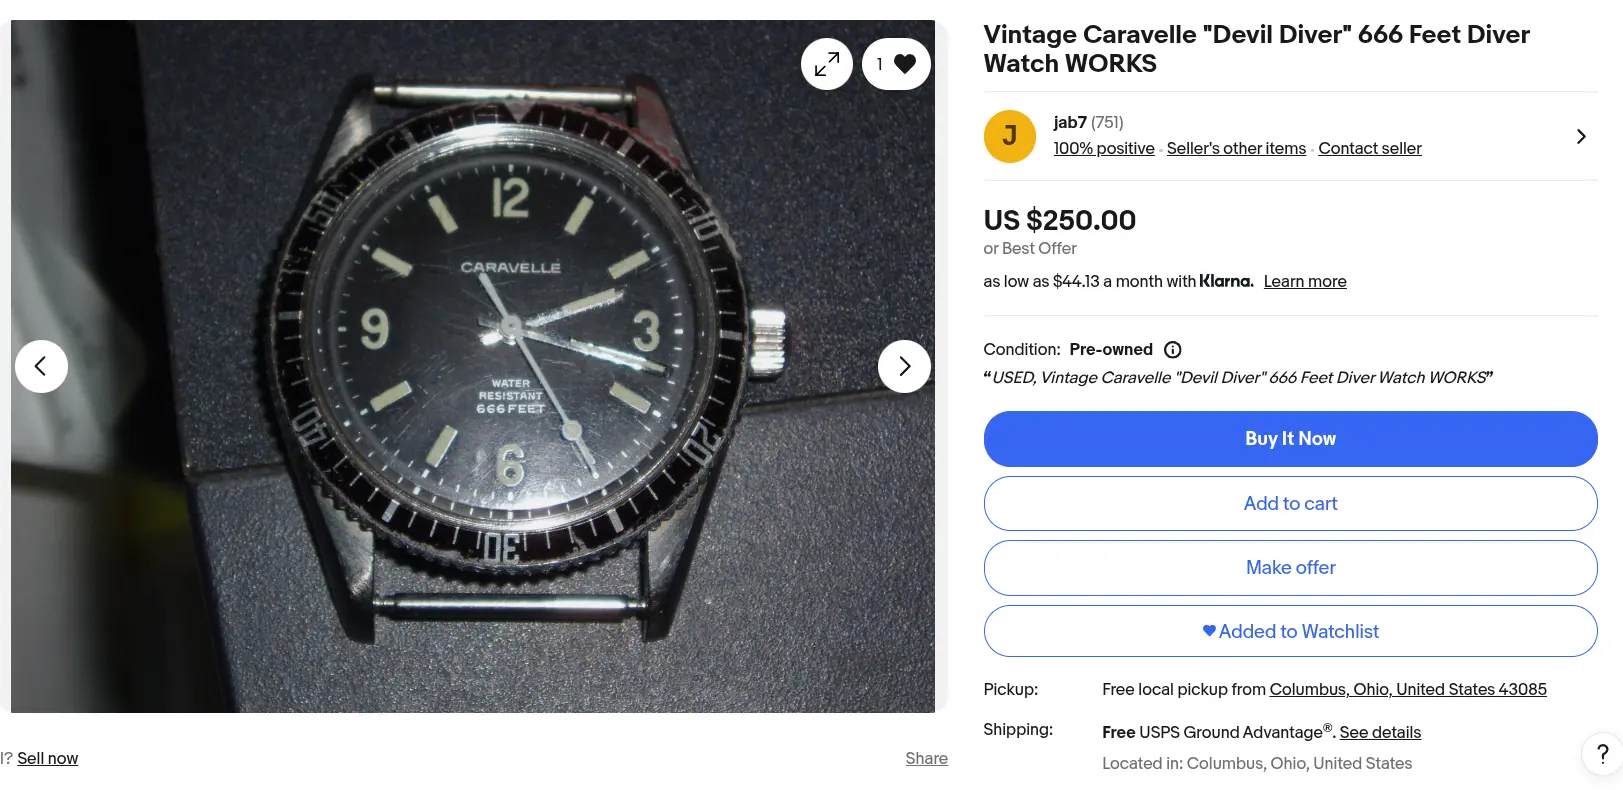Advance to the next product image
Viewport: 1623px width, 790px height.
click(904, 366)
